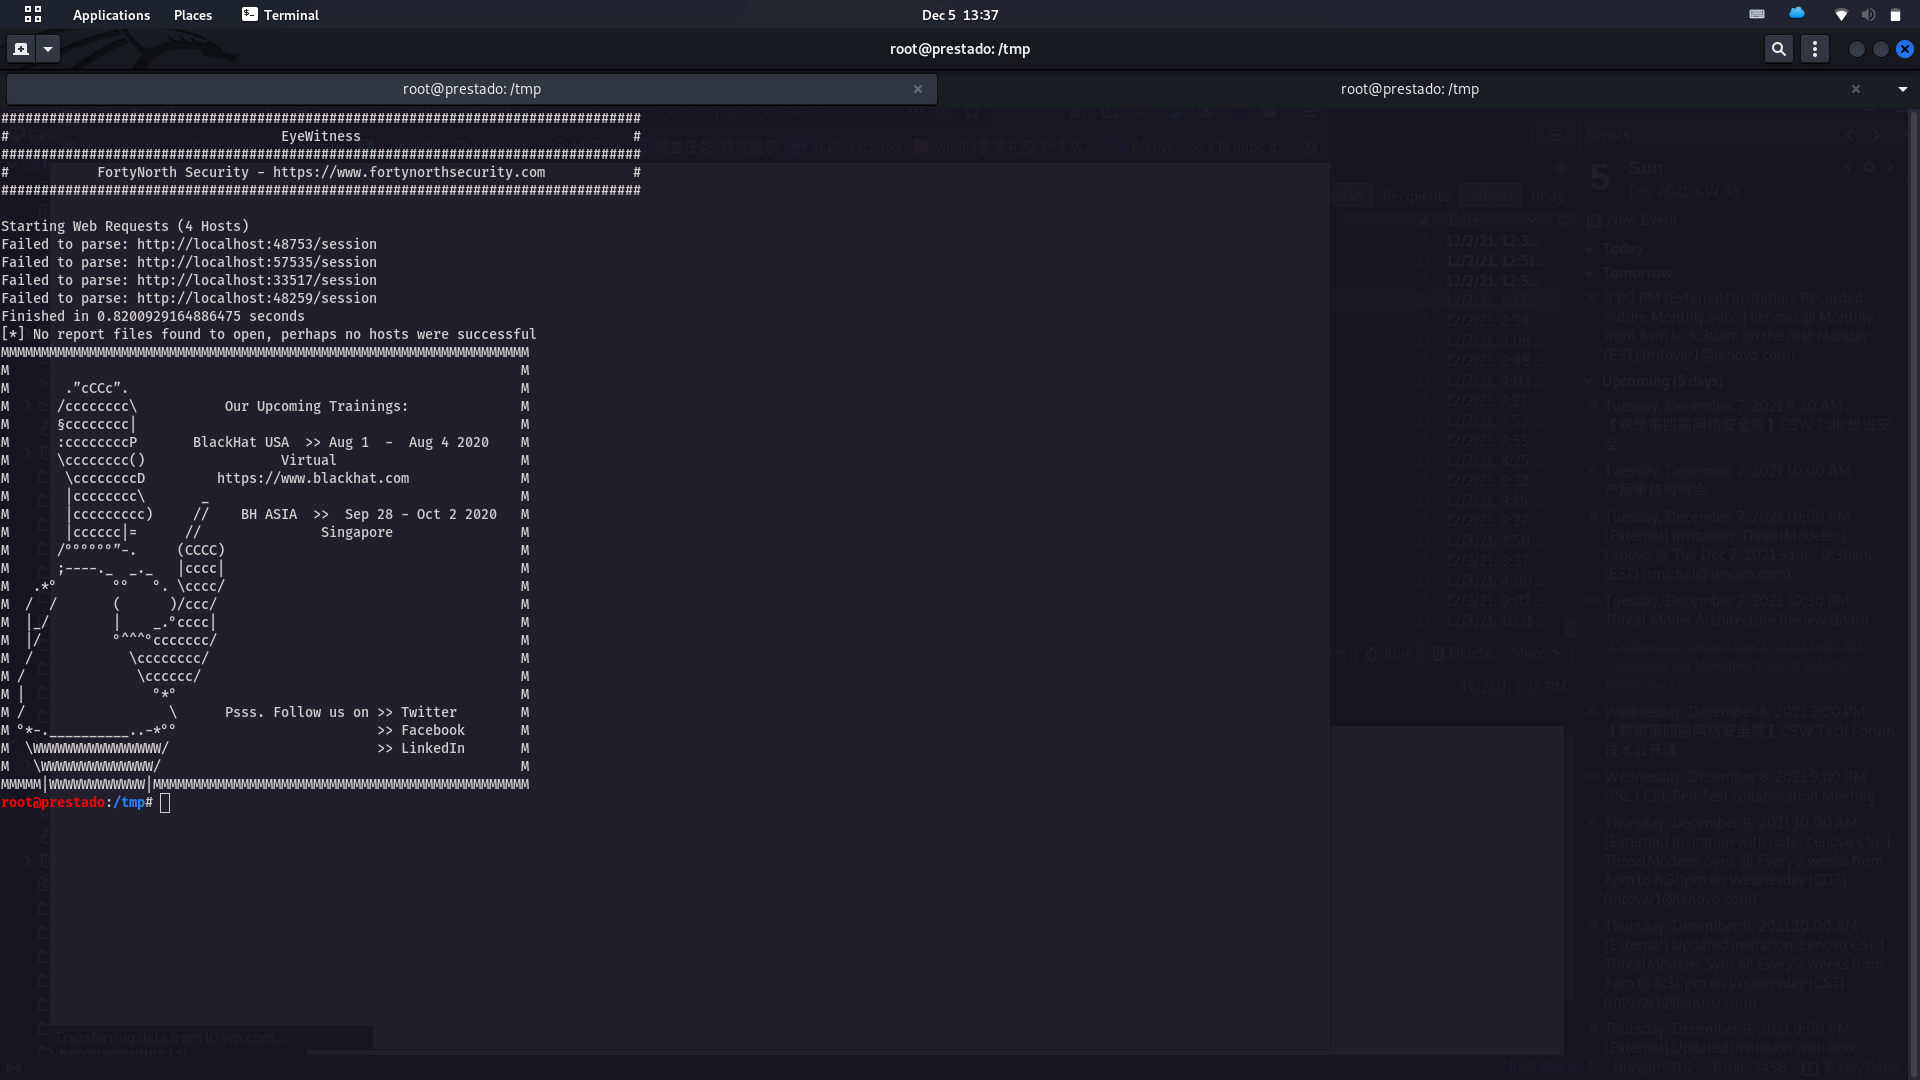Open a new terminal tab
The height and width of the screenshot is (1080, 1920).
click(20, 48)
